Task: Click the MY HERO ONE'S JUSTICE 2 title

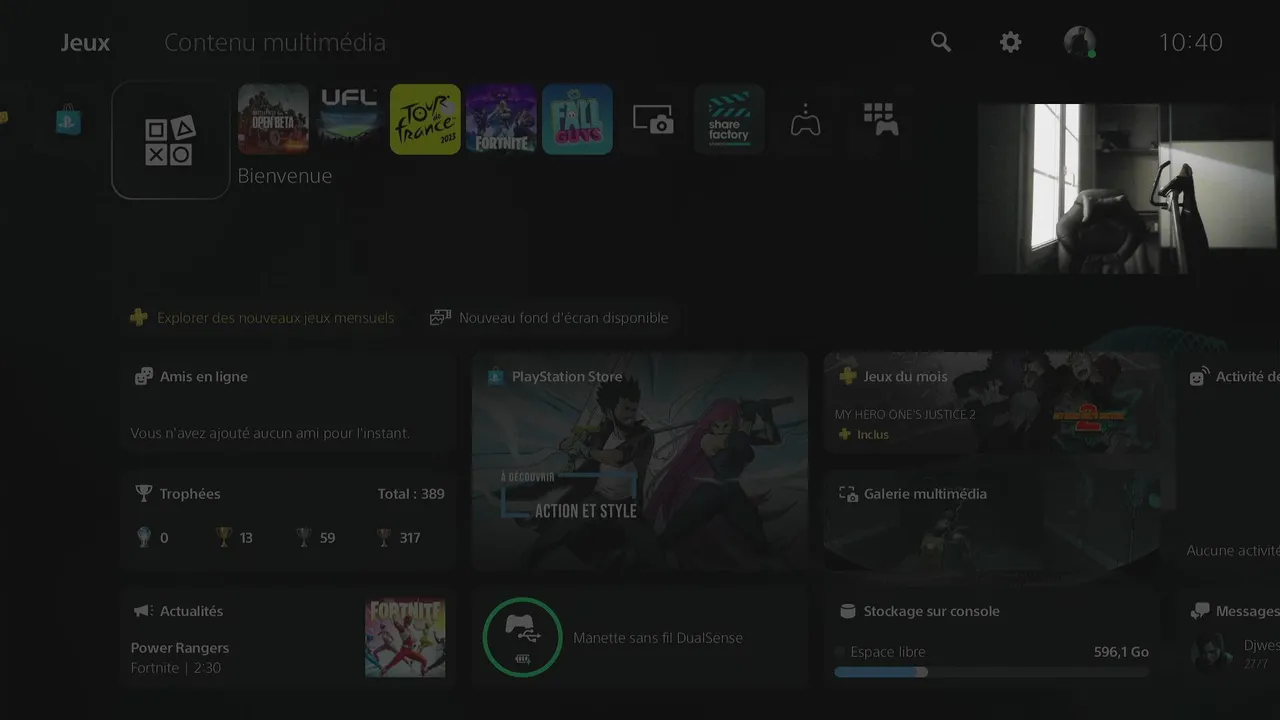Action: (x=905, y=414)
